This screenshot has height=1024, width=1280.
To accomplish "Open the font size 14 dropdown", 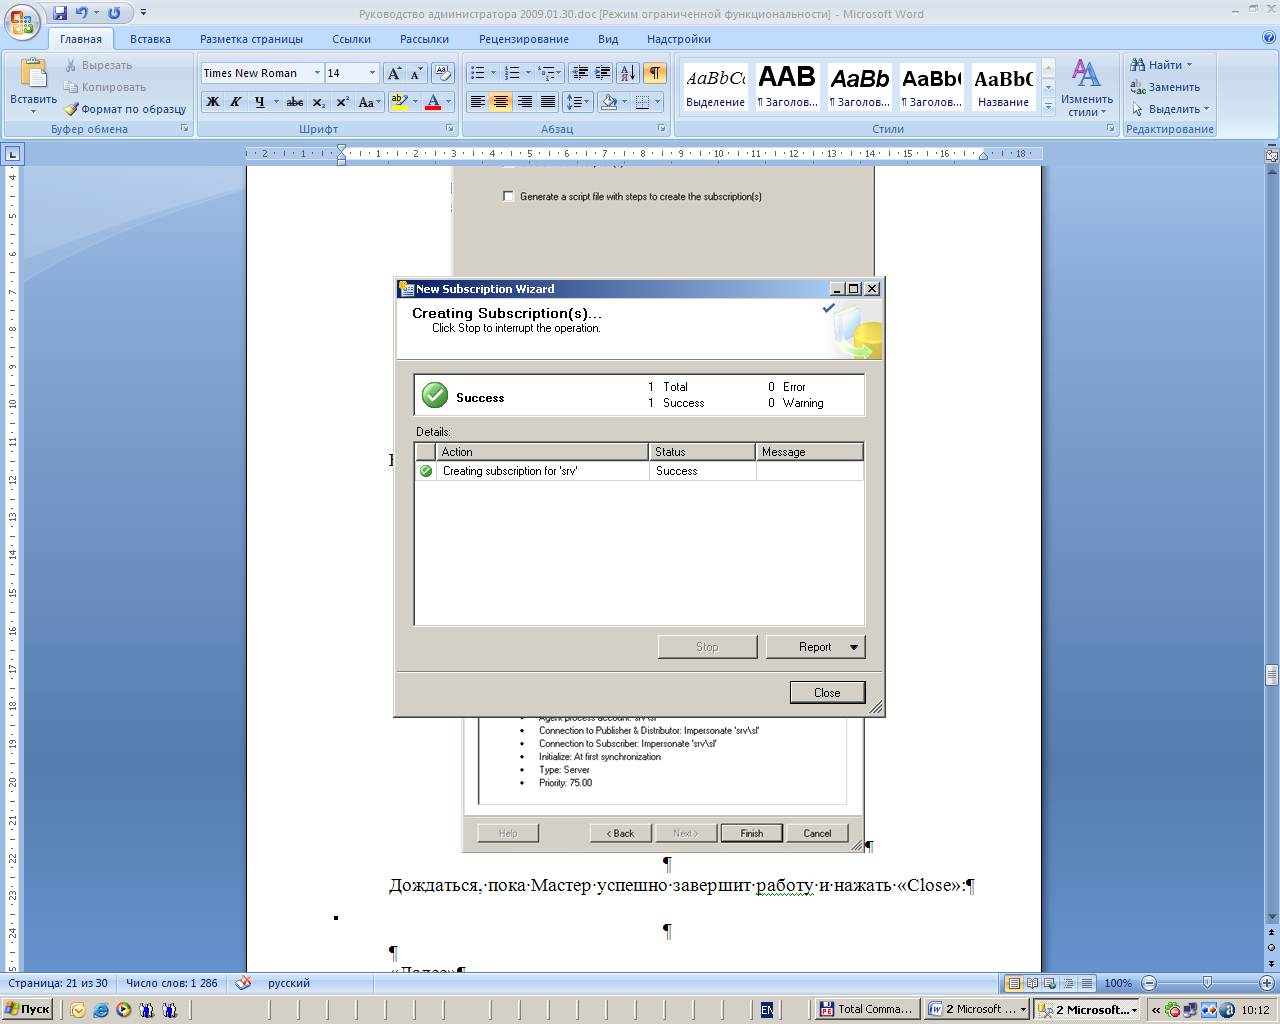I will click(372, 73).
